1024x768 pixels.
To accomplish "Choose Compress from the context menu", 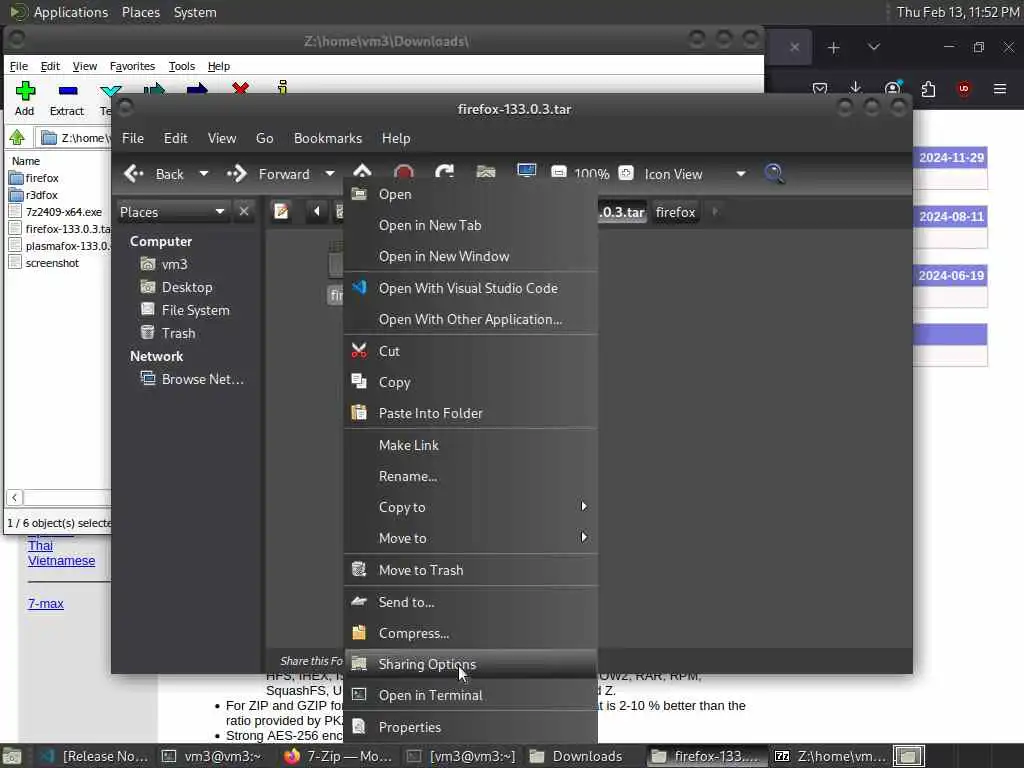I will tap(470, 633).
